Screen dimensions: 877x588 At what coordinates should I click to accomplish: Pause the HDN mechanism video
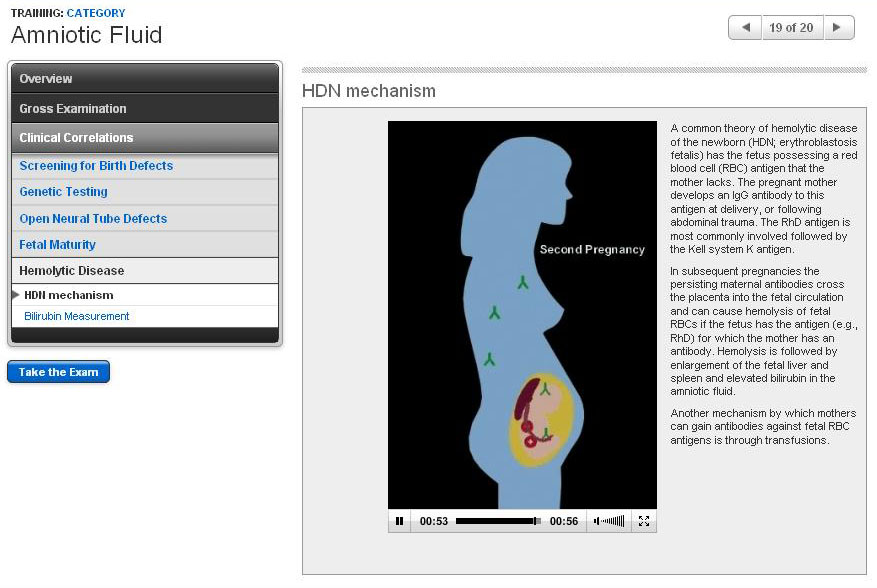tap(399, 521)
